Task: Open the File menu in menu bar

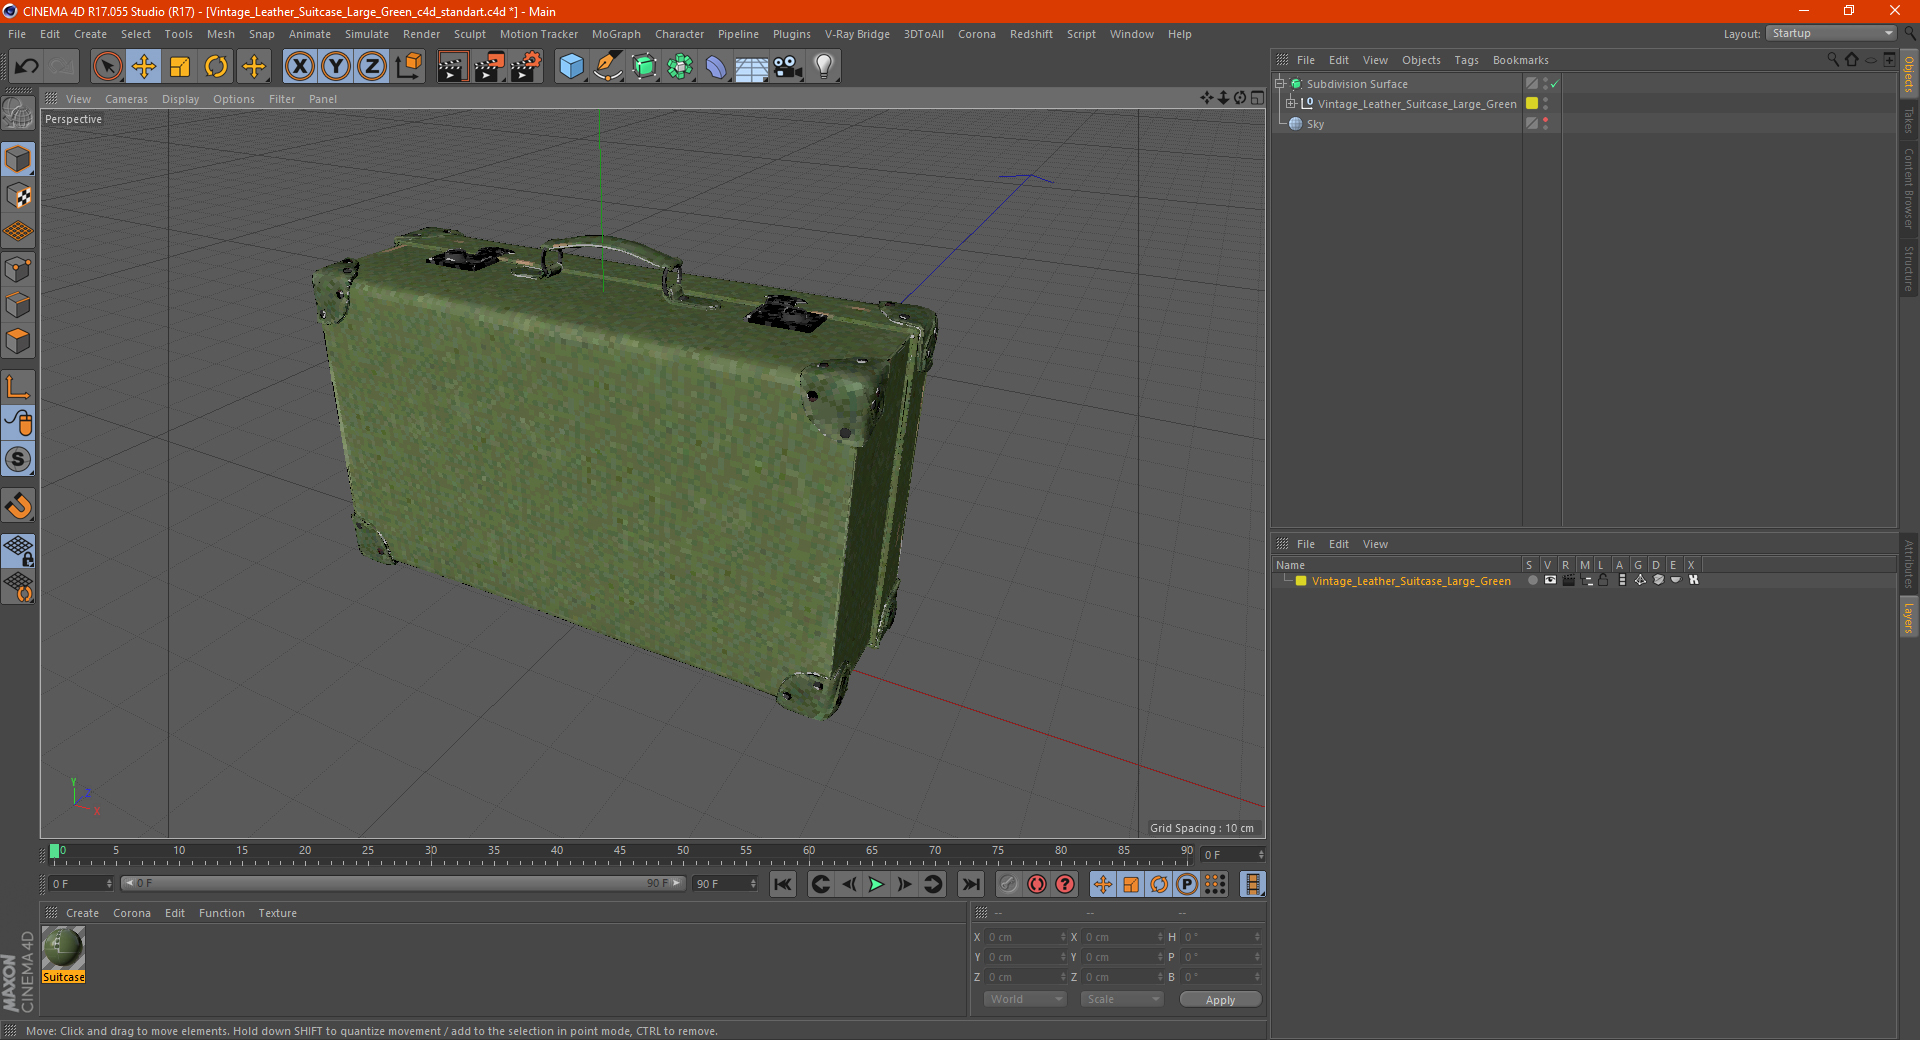Action: click(x=17, y=34)
